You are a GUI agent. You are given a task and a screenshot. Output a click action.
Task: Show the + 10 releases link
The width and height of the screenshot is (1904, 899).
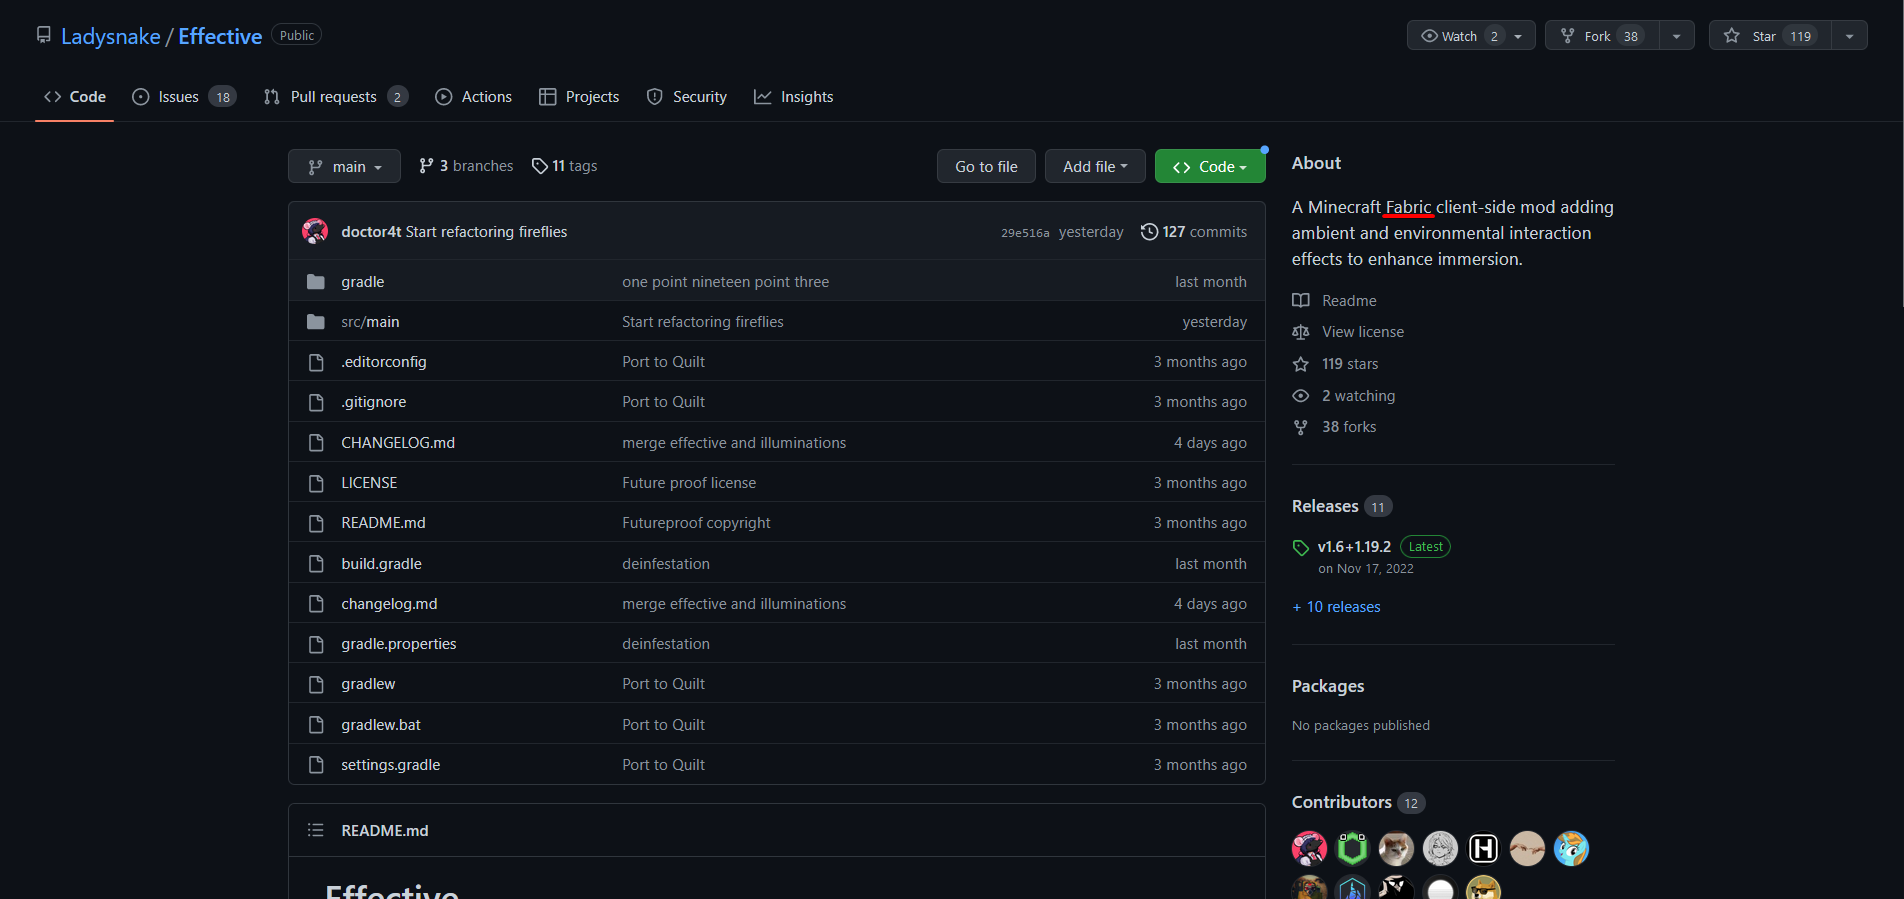pyautogui.click(x=1336, y=606)
